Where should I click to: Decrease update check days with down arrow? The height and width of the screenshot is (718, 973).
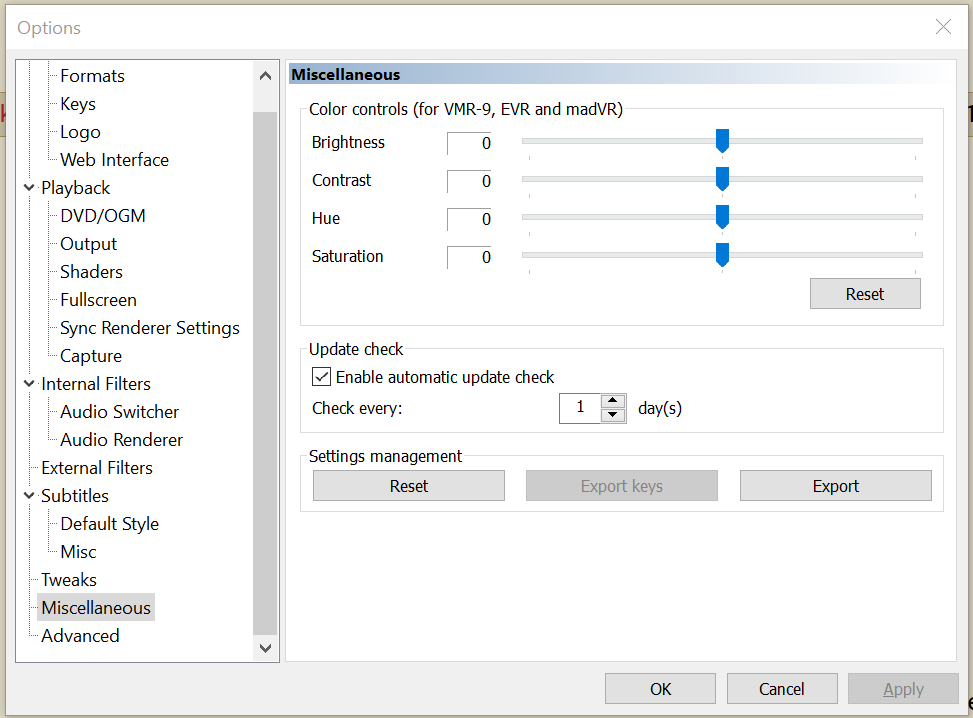[613, 415]
